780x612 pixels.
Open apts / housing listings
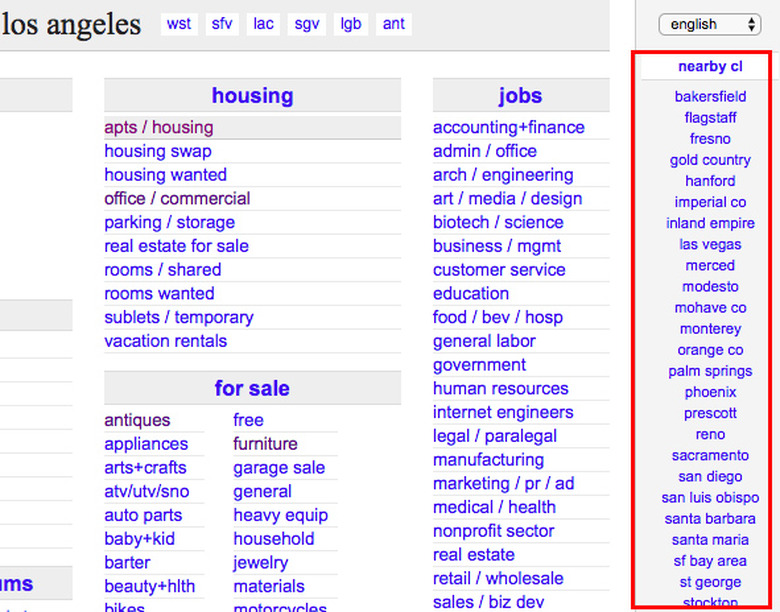pyautogui.click(x=159, y=127)
